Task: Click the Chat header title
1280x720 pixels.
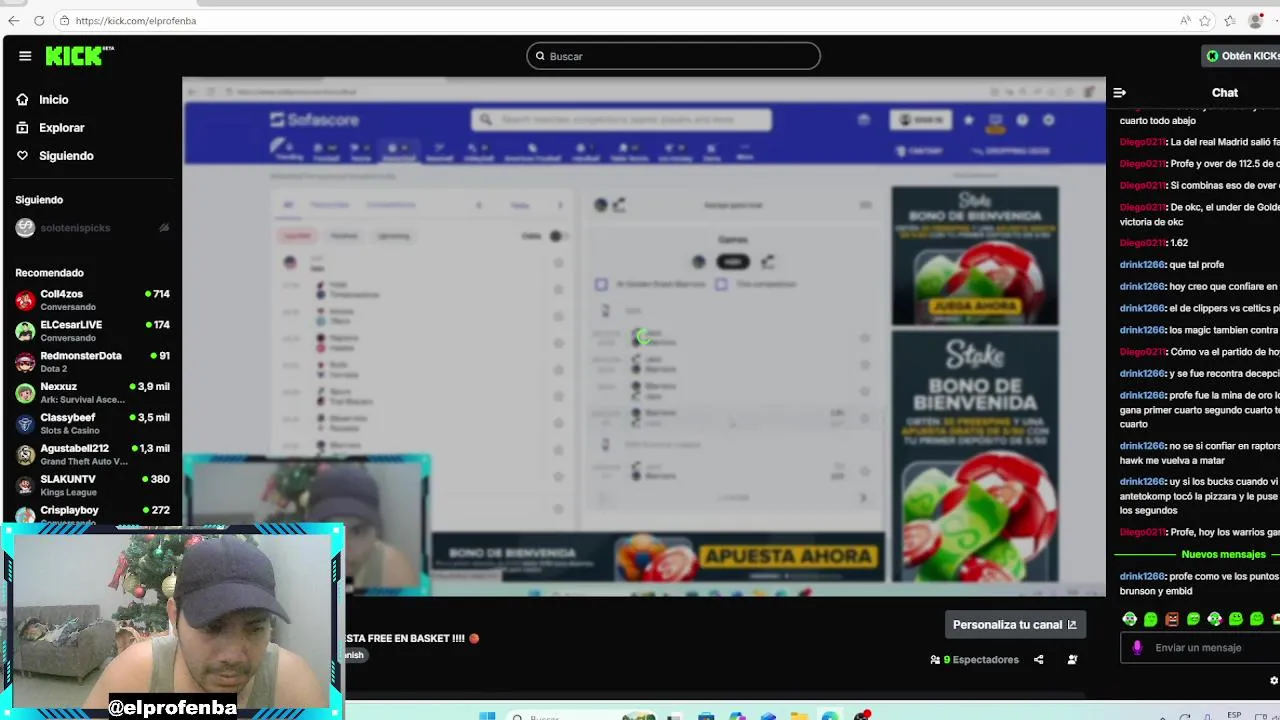Action: 1225,93
